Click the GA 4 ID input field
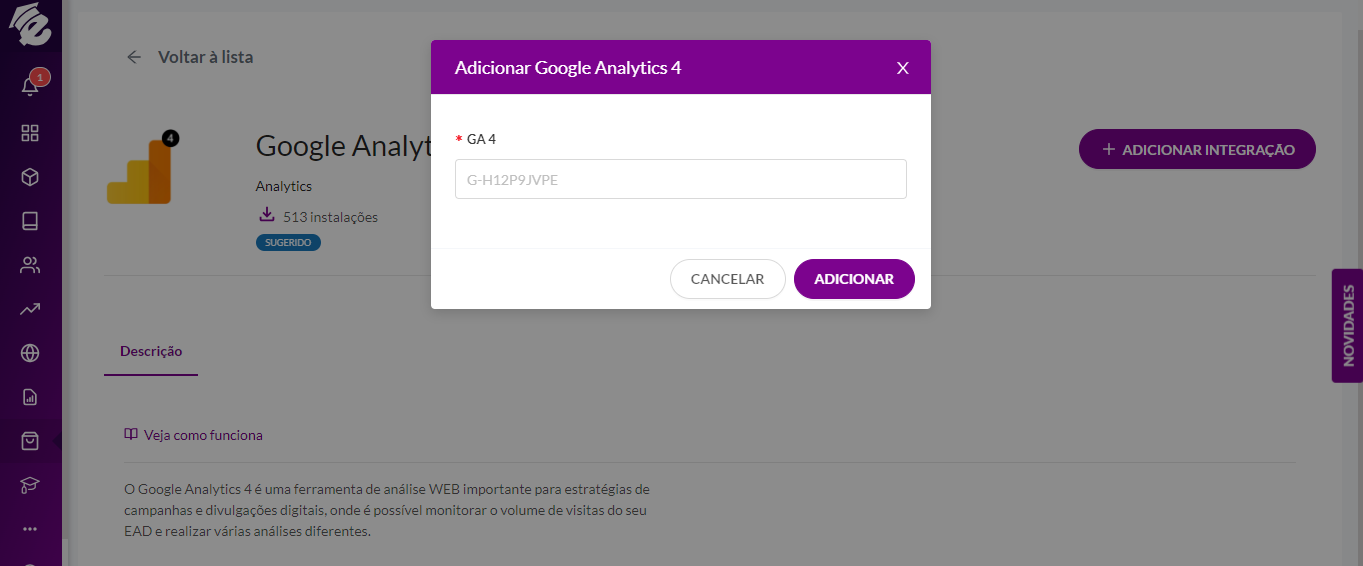1363x566 pixels. pyautogui.click(x=681, y=179)
